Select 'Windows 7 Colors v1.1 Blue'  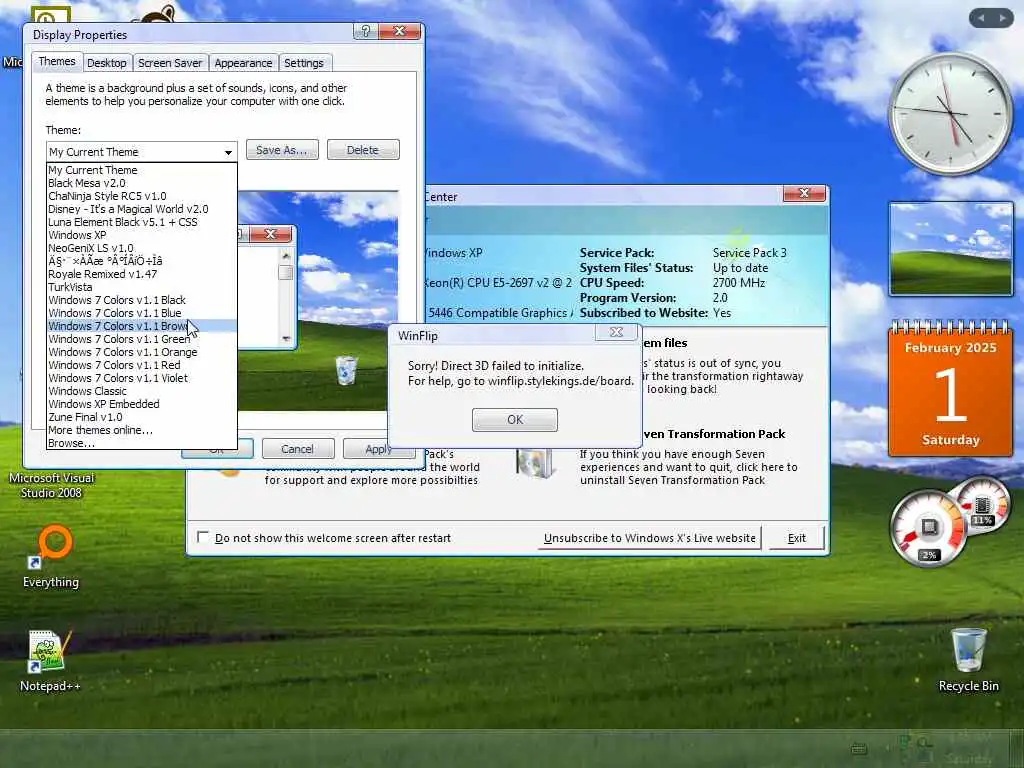tap(141, 313)
